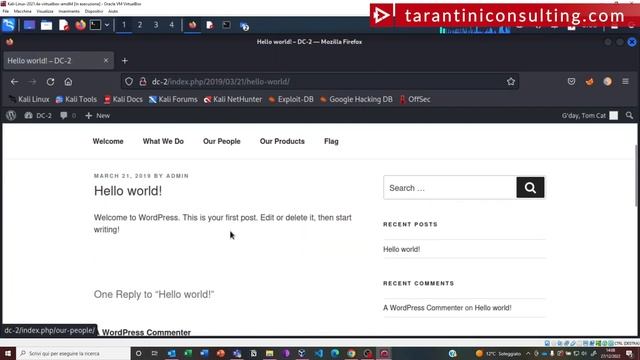Open a new Firefox tab with plus button

pos(125,61)
